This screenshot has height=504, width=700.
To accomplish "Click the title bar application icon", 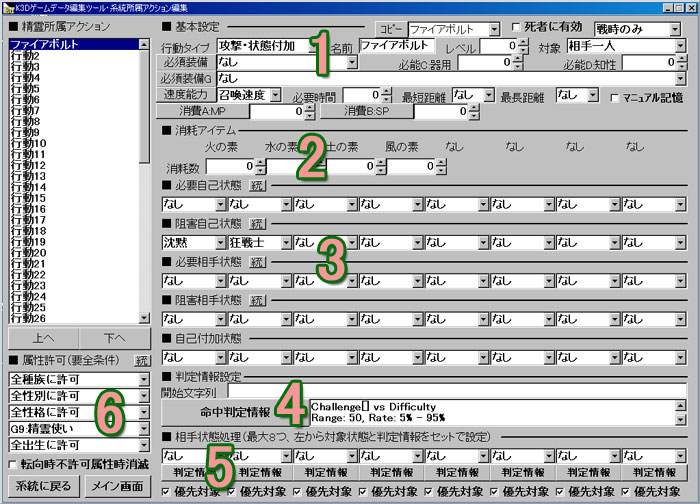I will (x=8, y=8).
